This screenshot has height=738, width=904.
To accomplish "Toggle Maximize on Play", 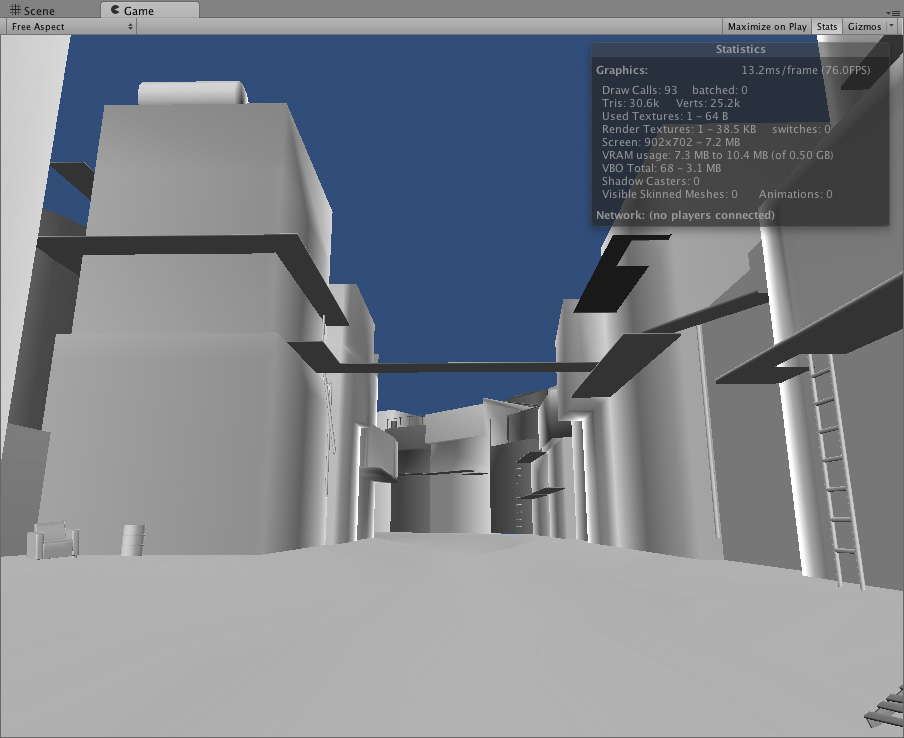I will point(767,27).
